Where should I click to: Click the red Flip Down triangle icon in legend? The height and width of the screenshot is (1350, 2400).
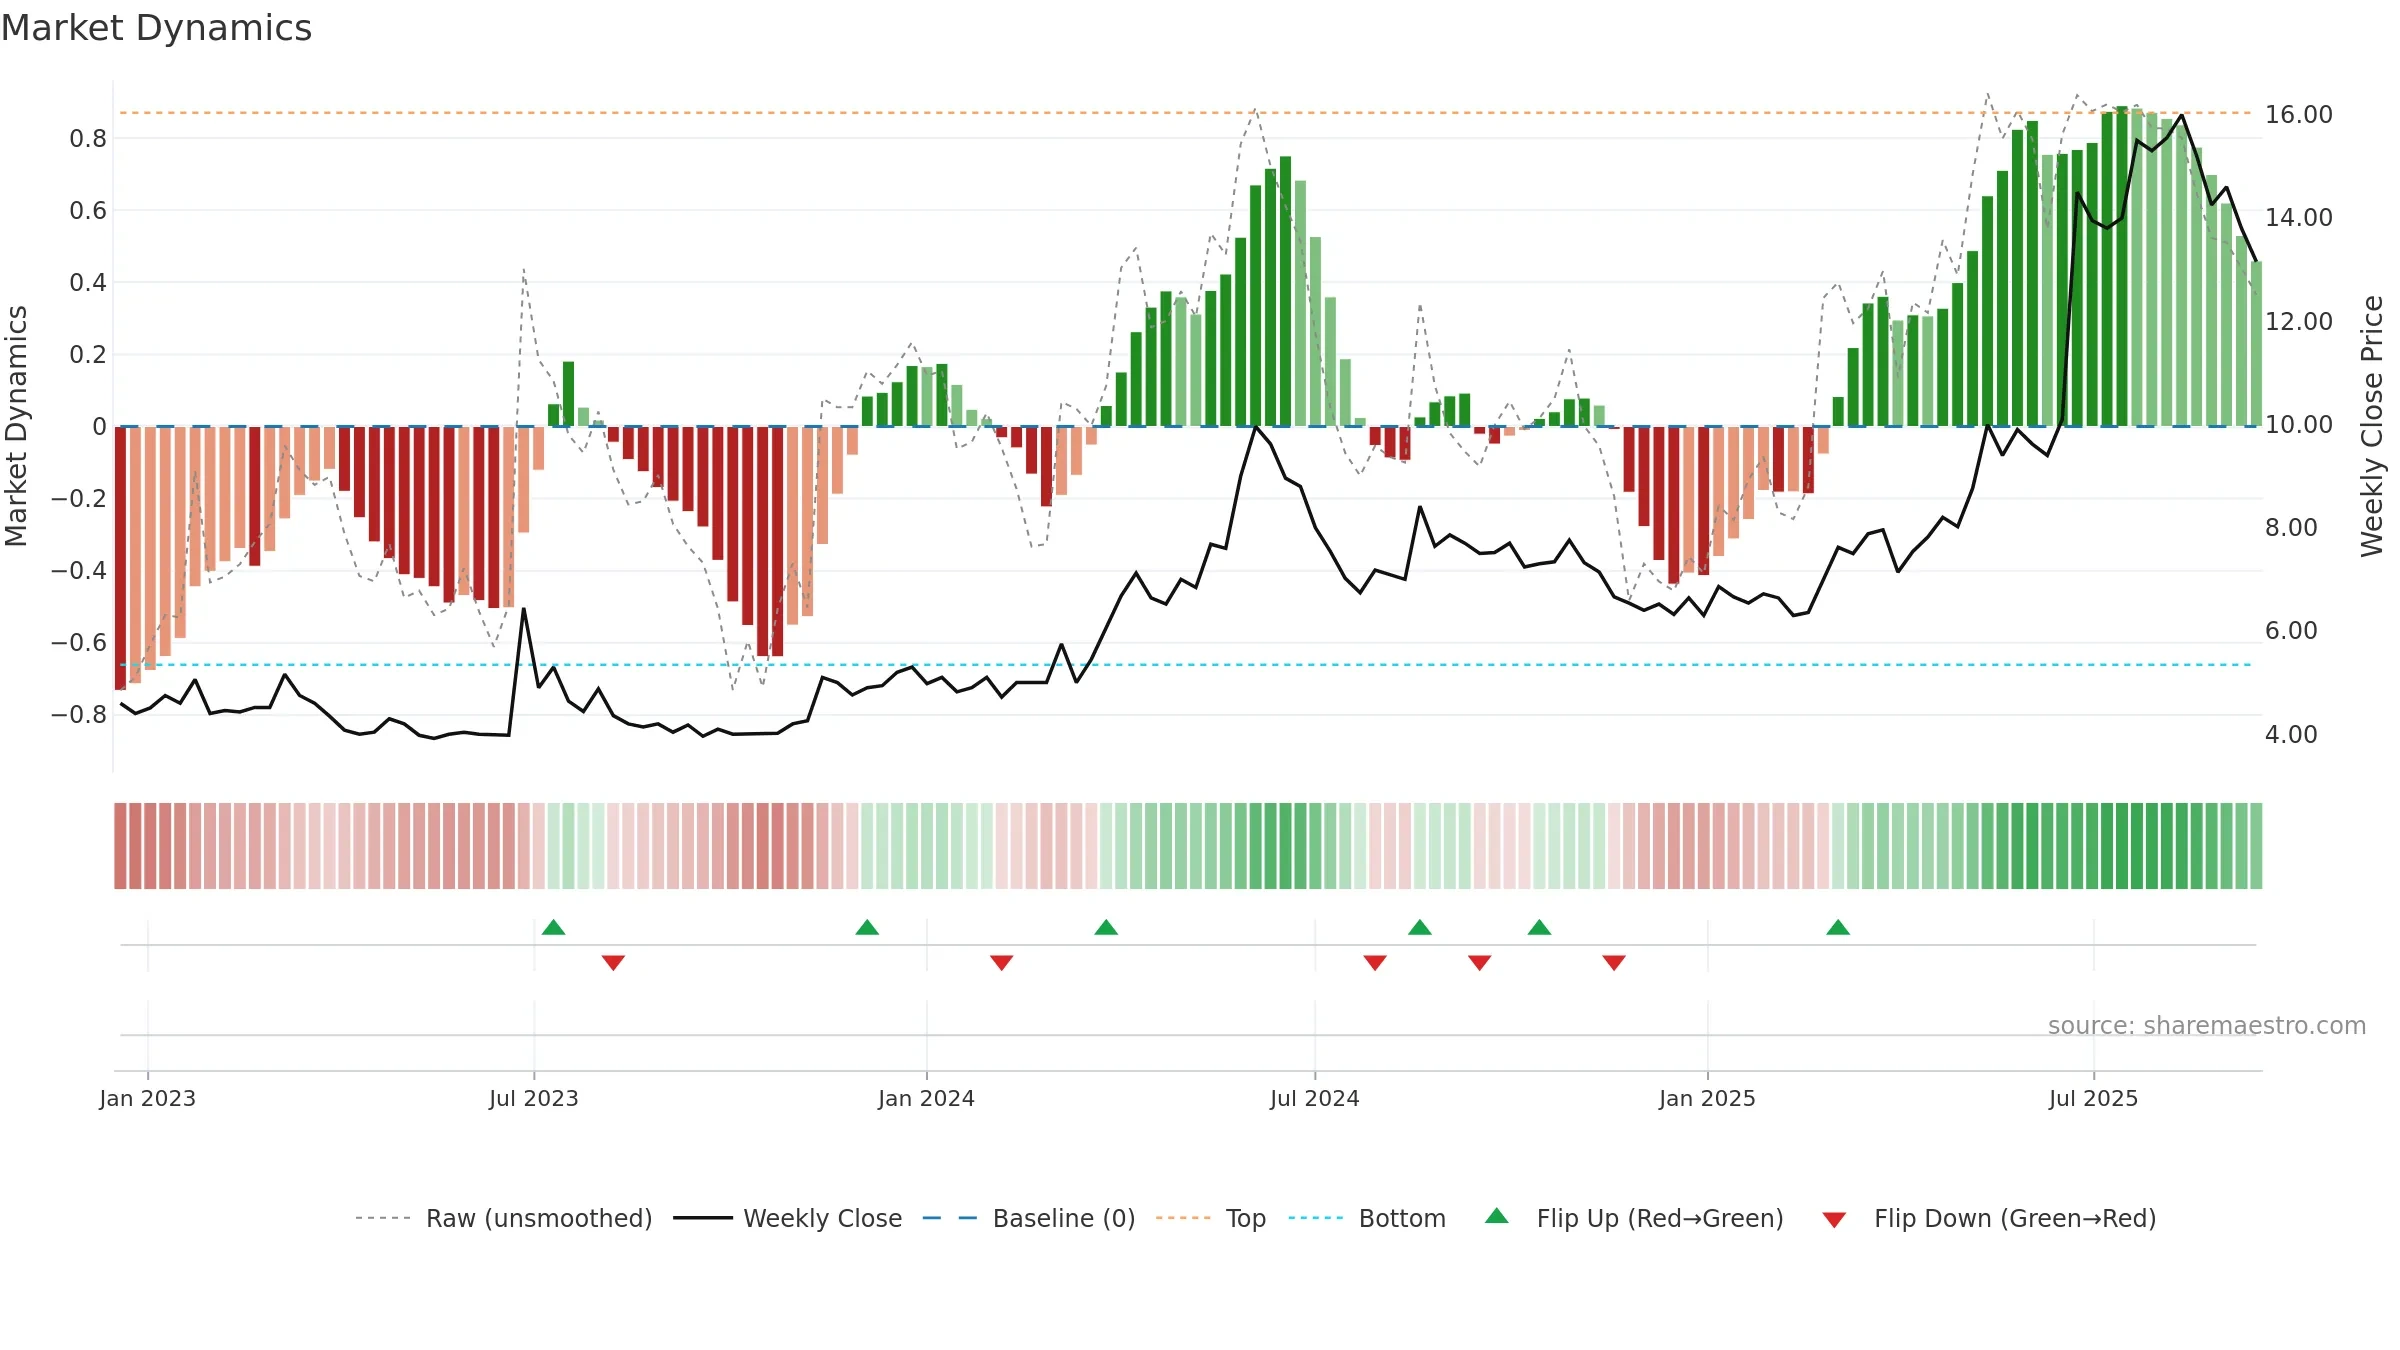1834,1220
